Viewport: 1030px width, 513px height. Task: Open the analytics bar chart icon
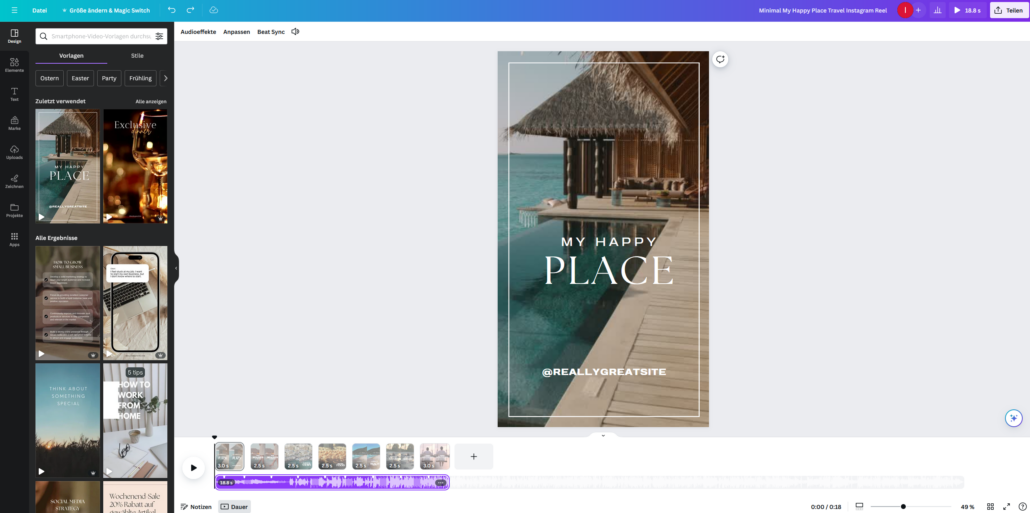(x=937, y=10)
